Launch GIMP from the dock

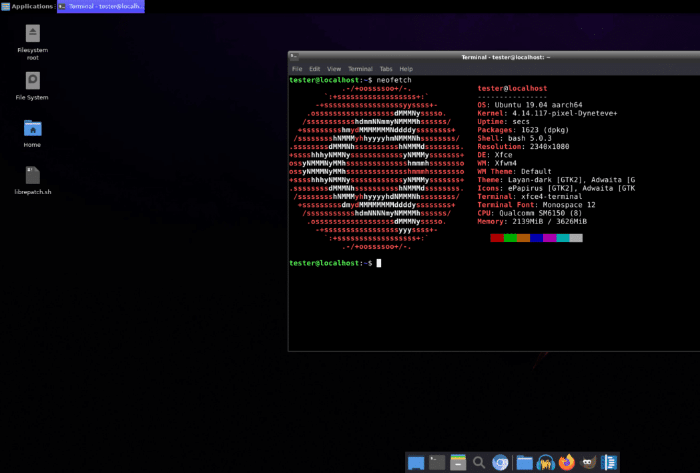(x=588, y=463)
